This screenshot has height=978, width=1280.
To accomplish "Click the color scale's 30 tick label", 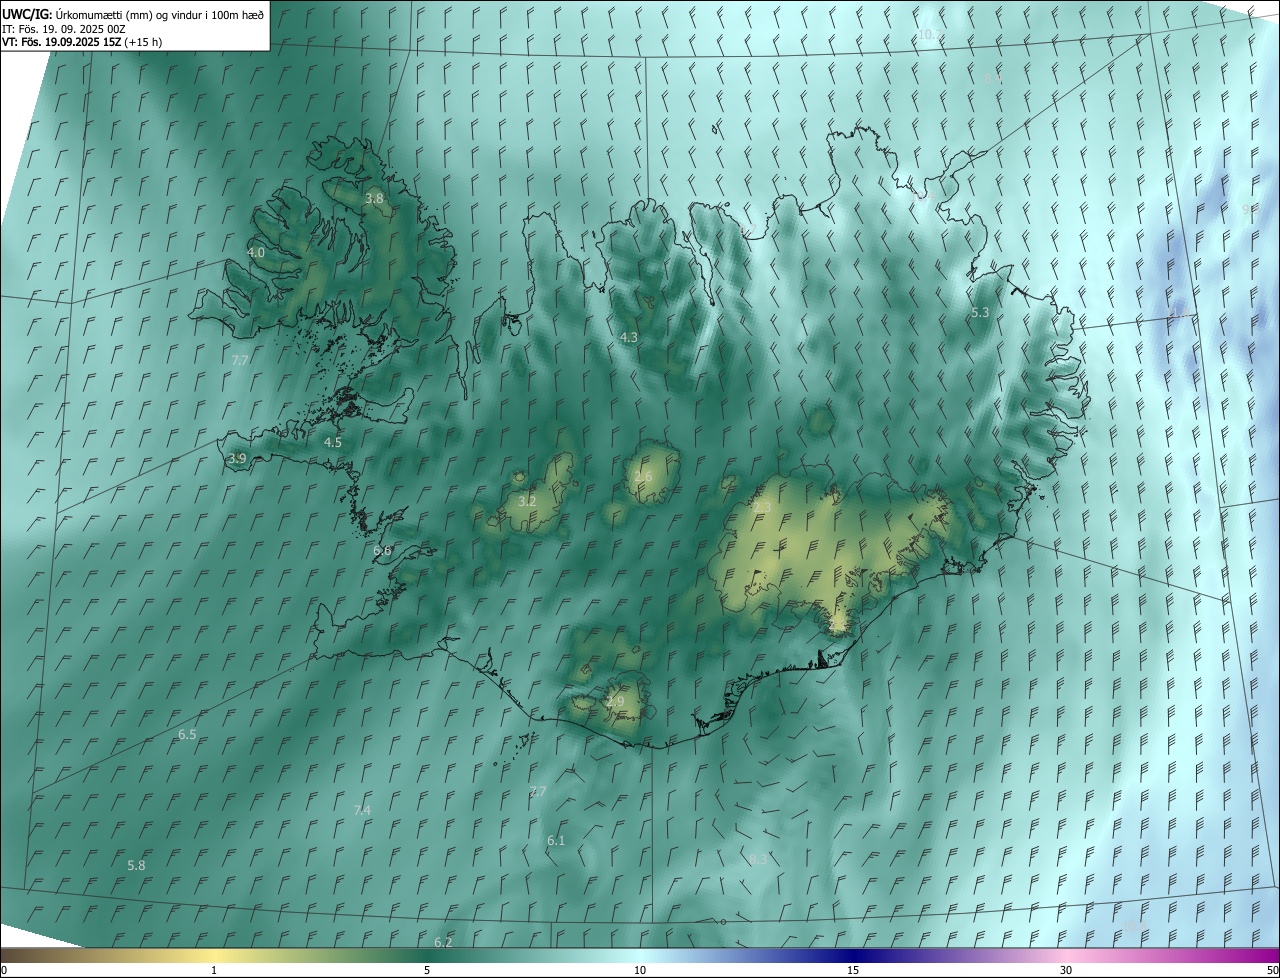I will coord(1066,970).
